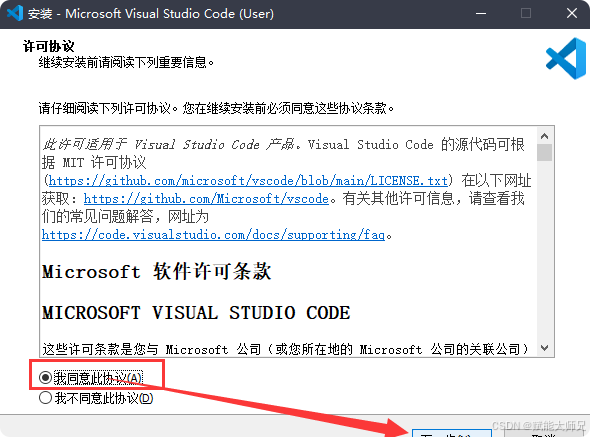The image size is (590, 437).
Task: Click "继续安装前请阅读下列重要信息。" text
Action: pyautogui.click(x=126, y=62)
